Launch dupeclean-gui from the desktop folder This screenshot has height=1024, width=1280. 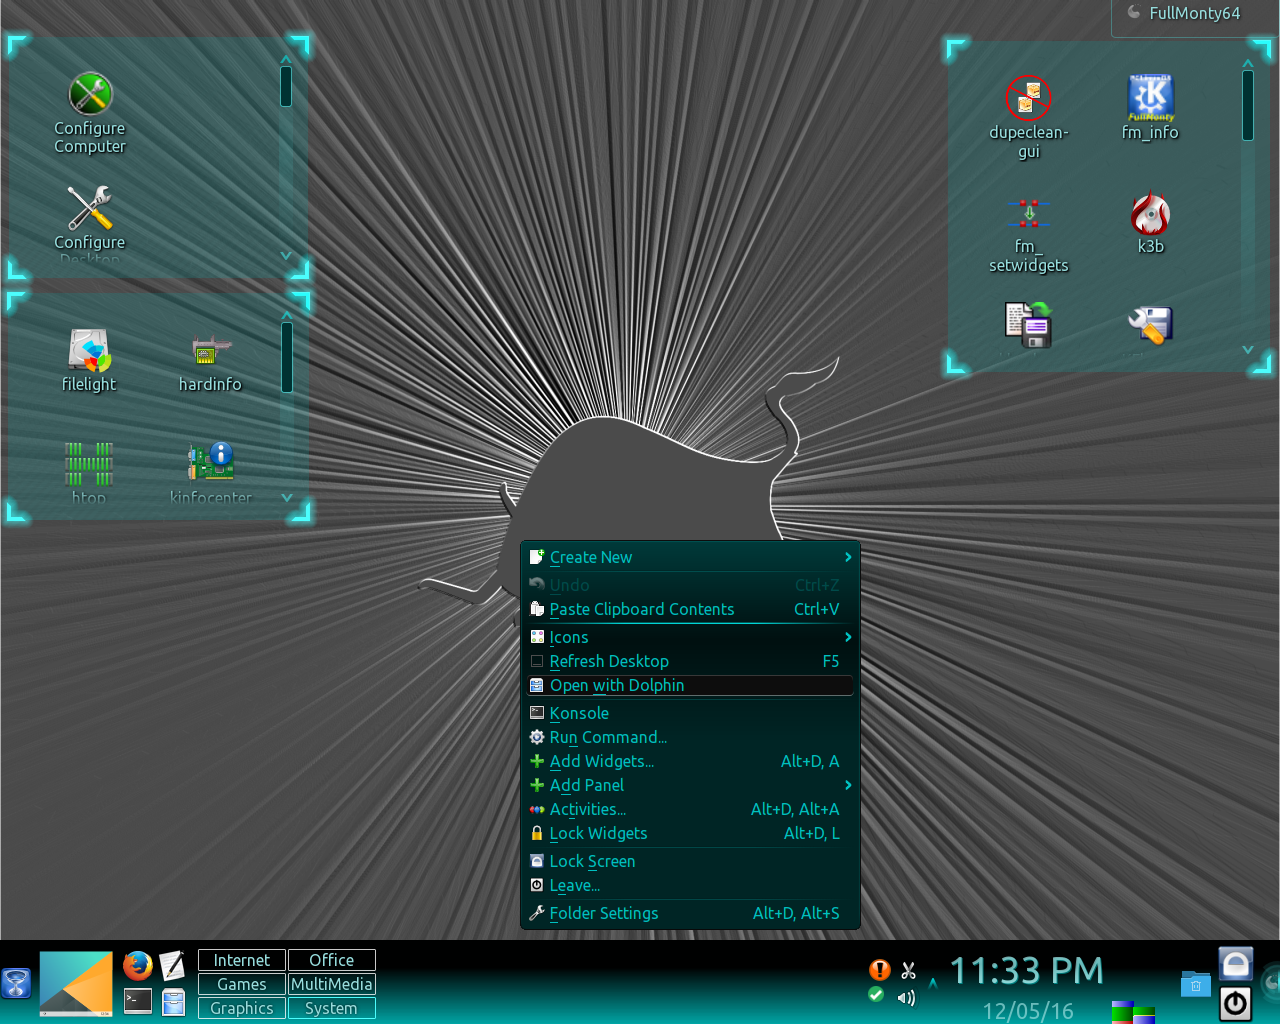pyautogui.click(x=1029, y=116)
